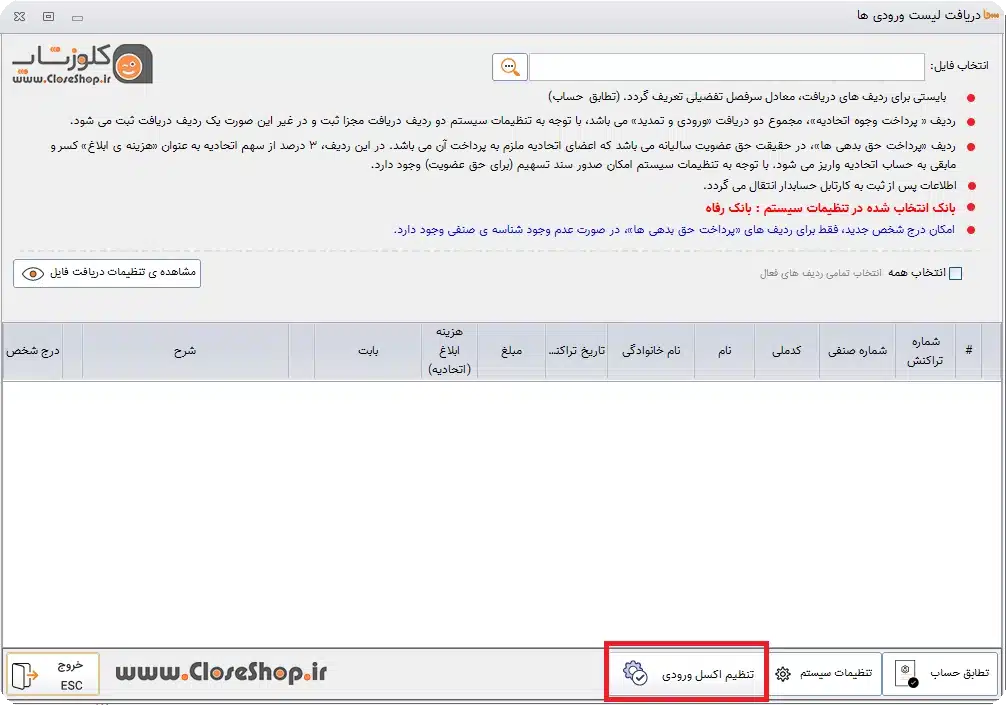Open تنظیمات سیستم button

(824, 674)
